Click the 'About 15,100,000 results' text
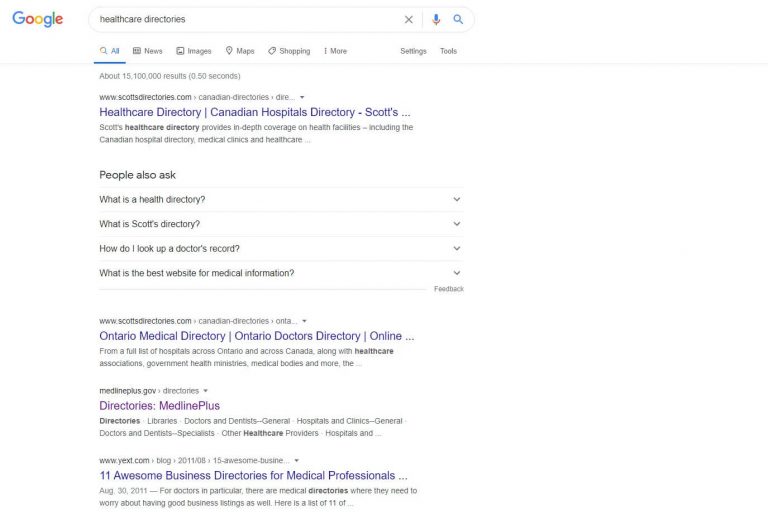Image resolution: width=768 pixels, height=519 pixels. 170,76
